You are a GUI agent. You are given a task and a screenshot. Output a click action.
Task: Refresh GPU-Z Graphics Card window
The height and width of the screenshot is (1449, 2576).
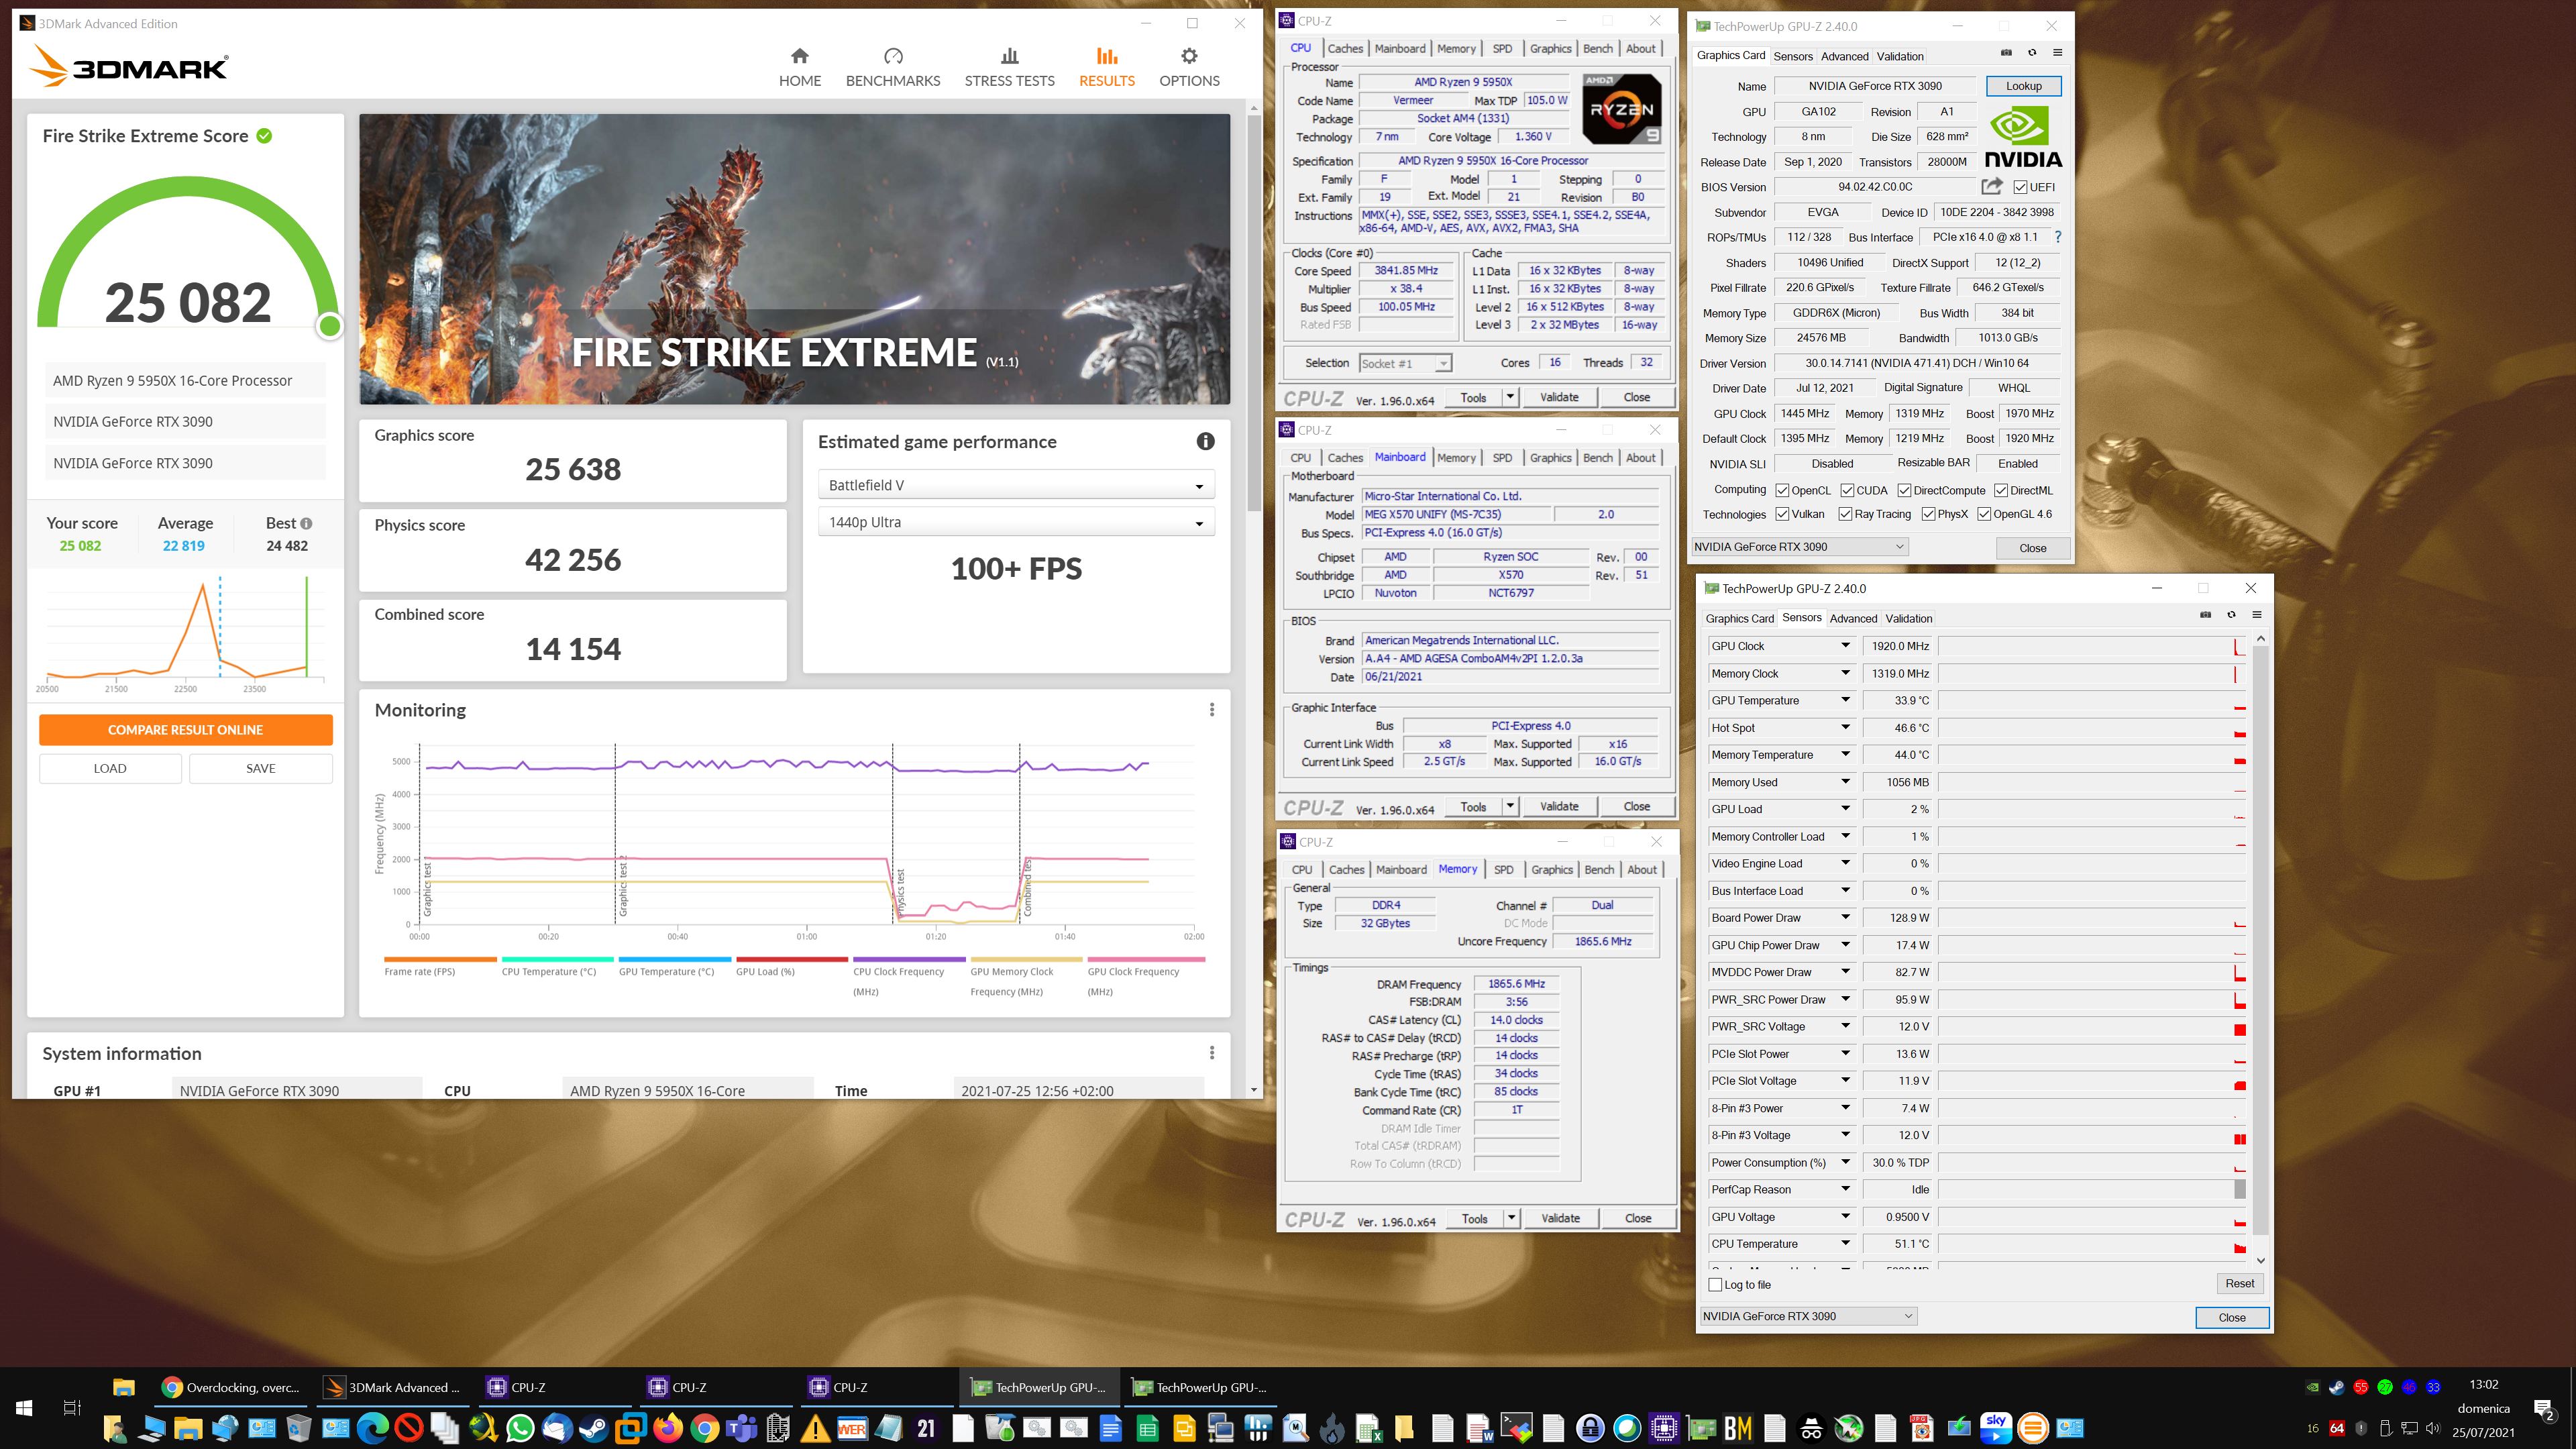point(2031,52)
